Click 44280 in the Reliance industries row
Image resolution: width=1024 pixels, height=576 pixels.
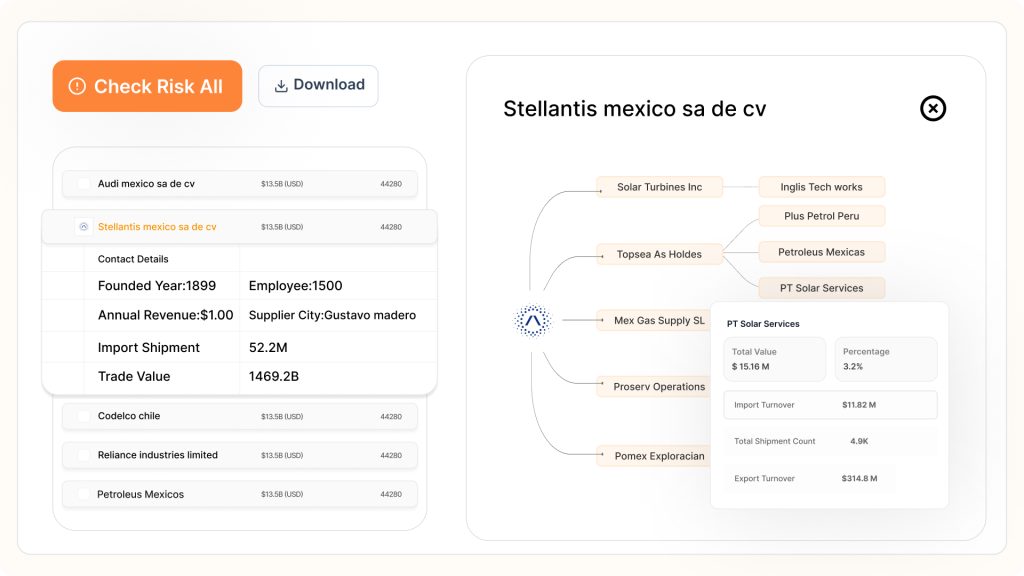(391, 456)
